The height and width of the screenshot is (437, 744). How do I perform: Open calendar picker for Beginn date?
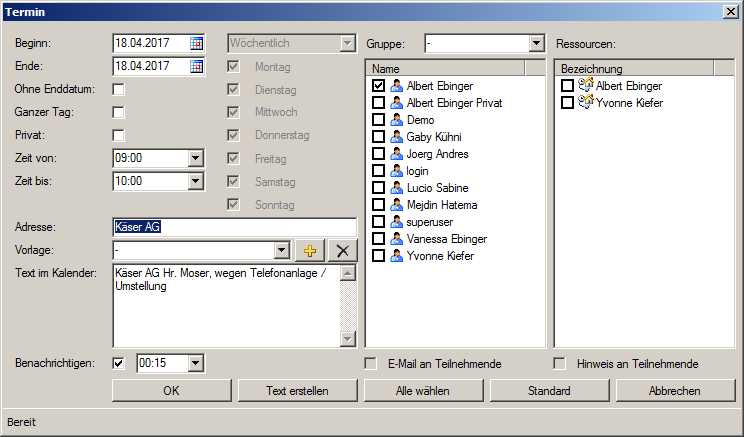pyautogui.click(x=196, y=44)
